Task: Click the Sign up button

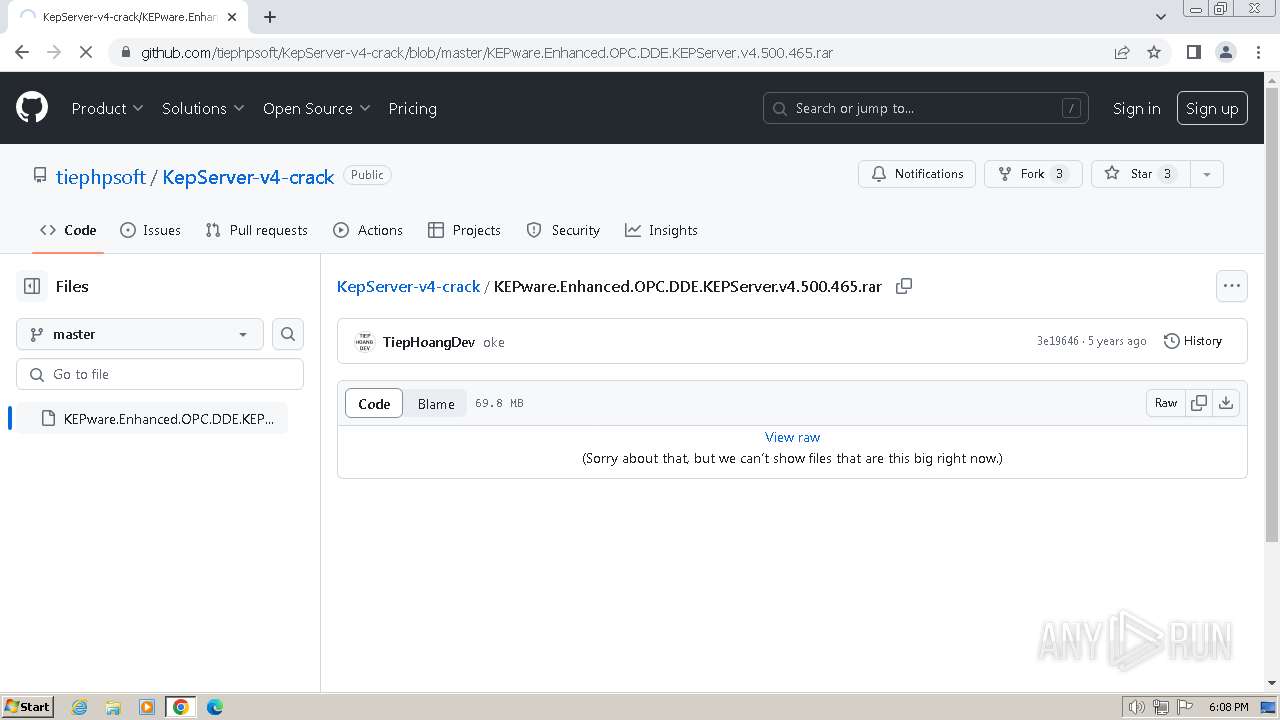Action: click(x=1212, y=108)
